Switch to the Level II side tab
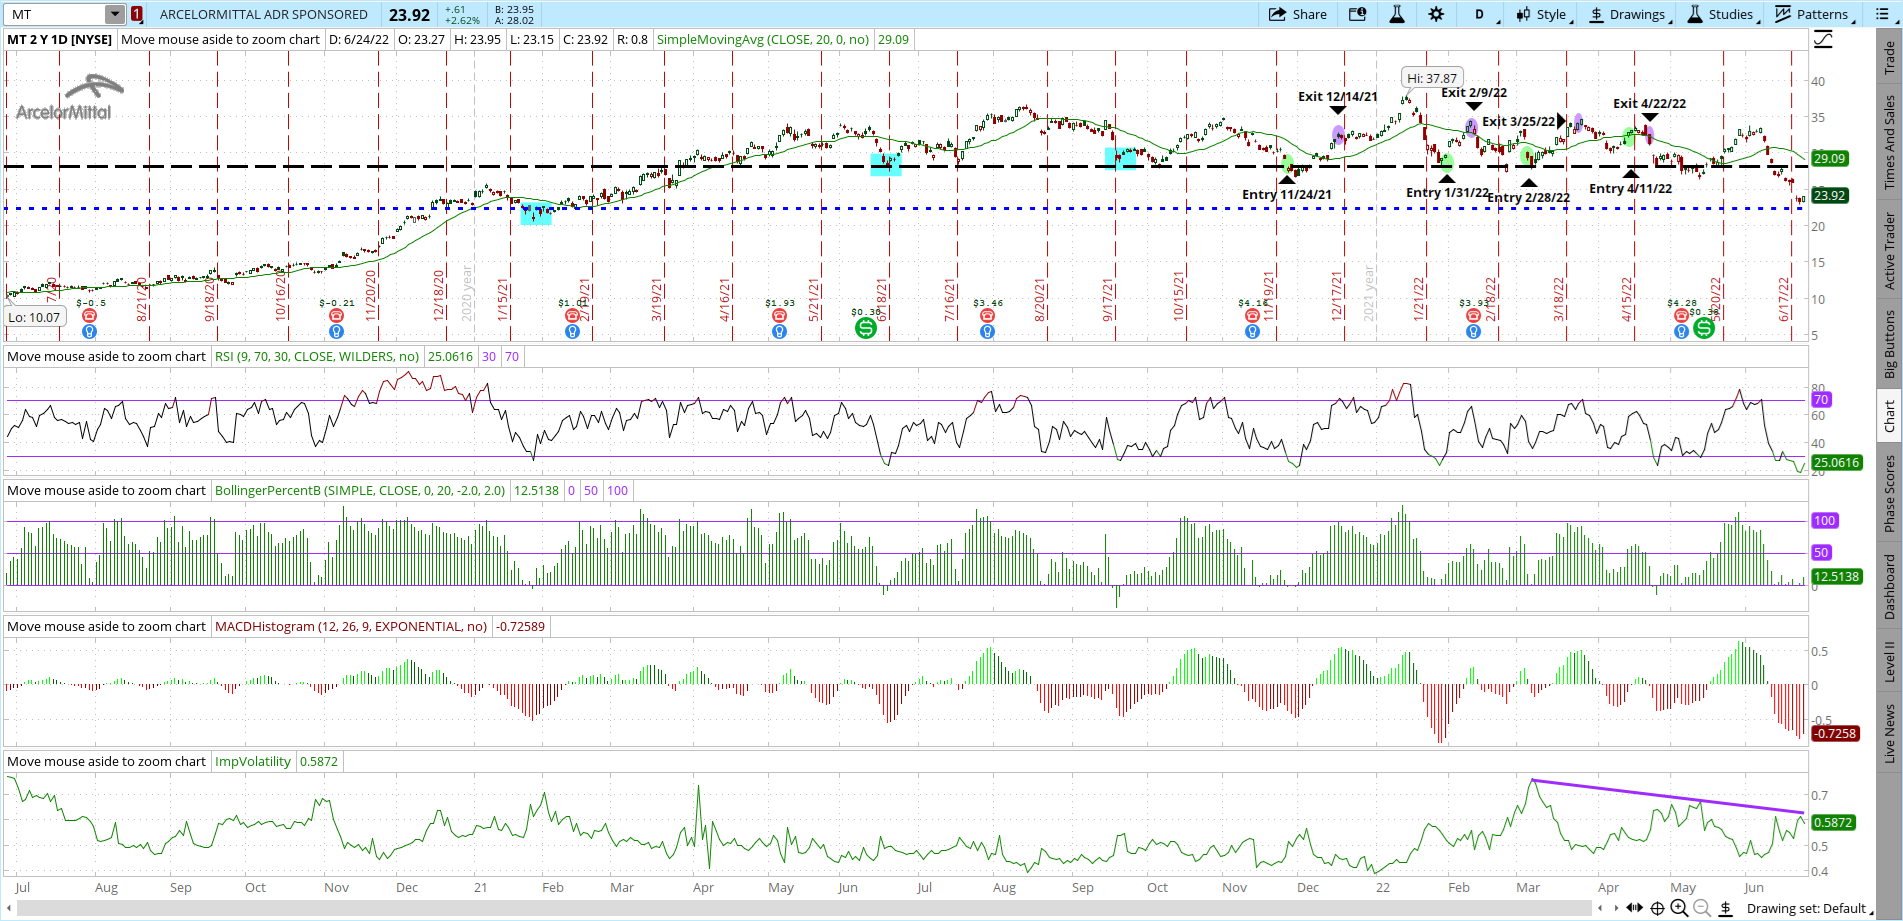 pos(1889,662)
